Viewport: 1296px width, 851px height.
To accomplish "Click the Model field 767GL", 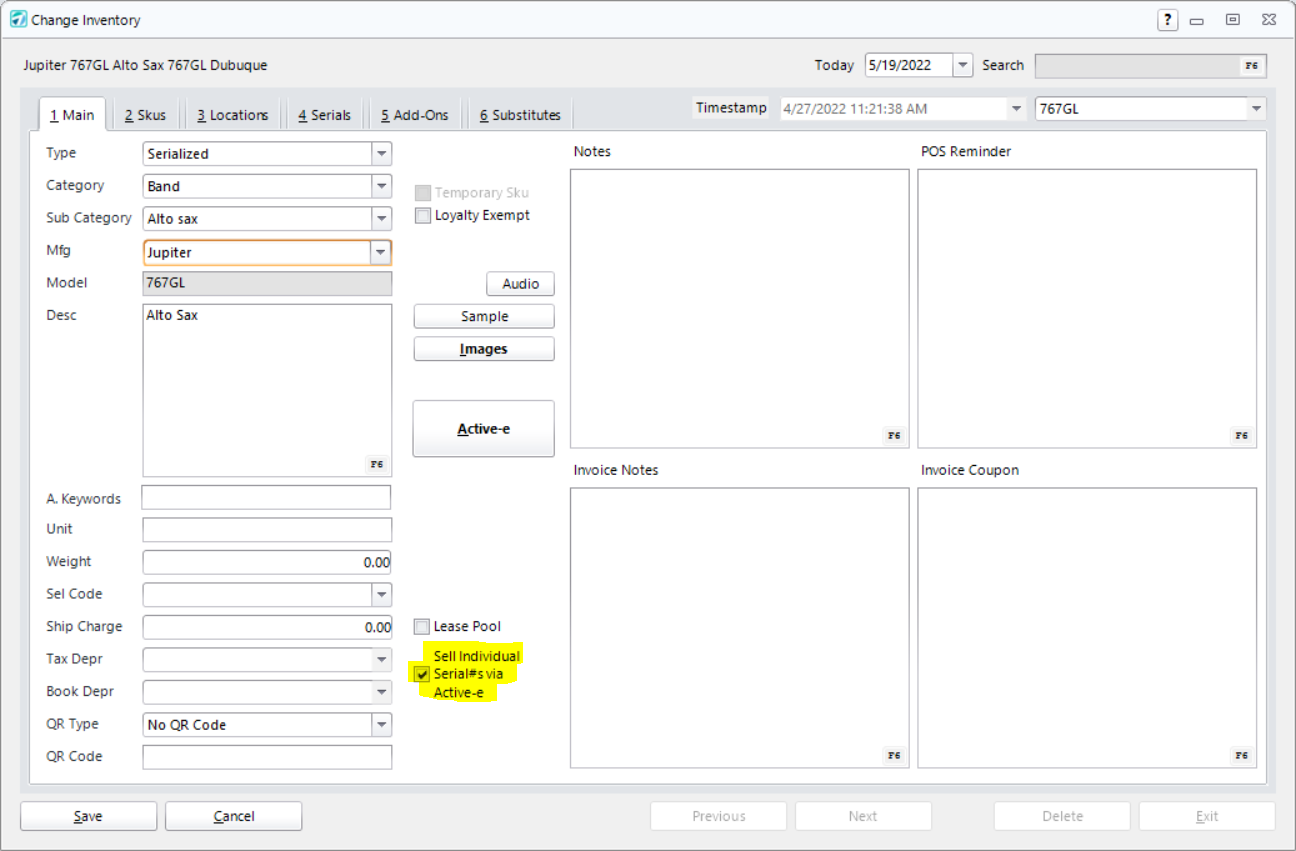I will [267, 283].
